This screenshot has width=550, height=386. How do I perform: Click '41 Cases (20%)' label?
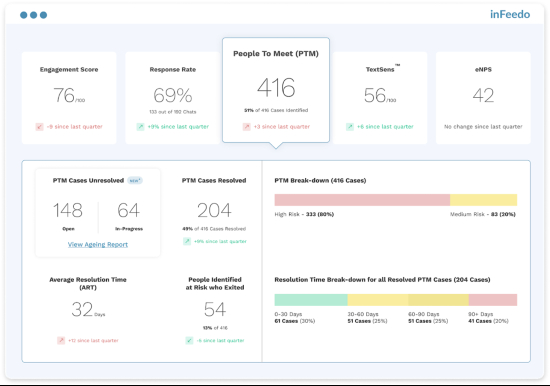(x=488, y=321)
